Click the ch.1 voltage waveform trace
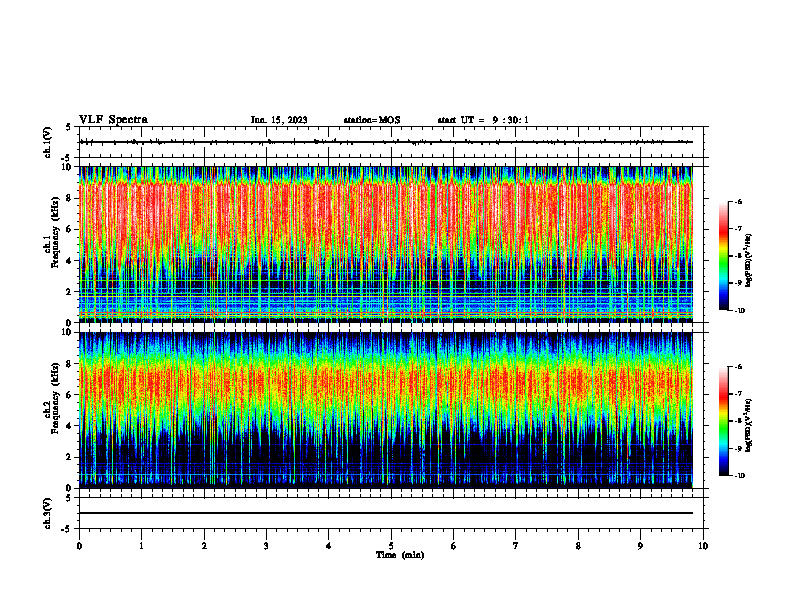This screenshot has width=792, height=612. tap(386, 142)
